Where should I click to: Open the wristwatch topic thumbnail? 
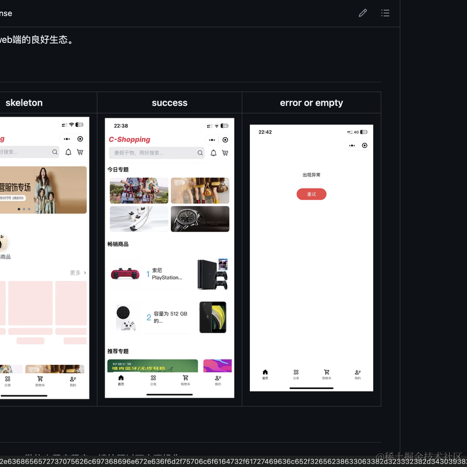200,219
